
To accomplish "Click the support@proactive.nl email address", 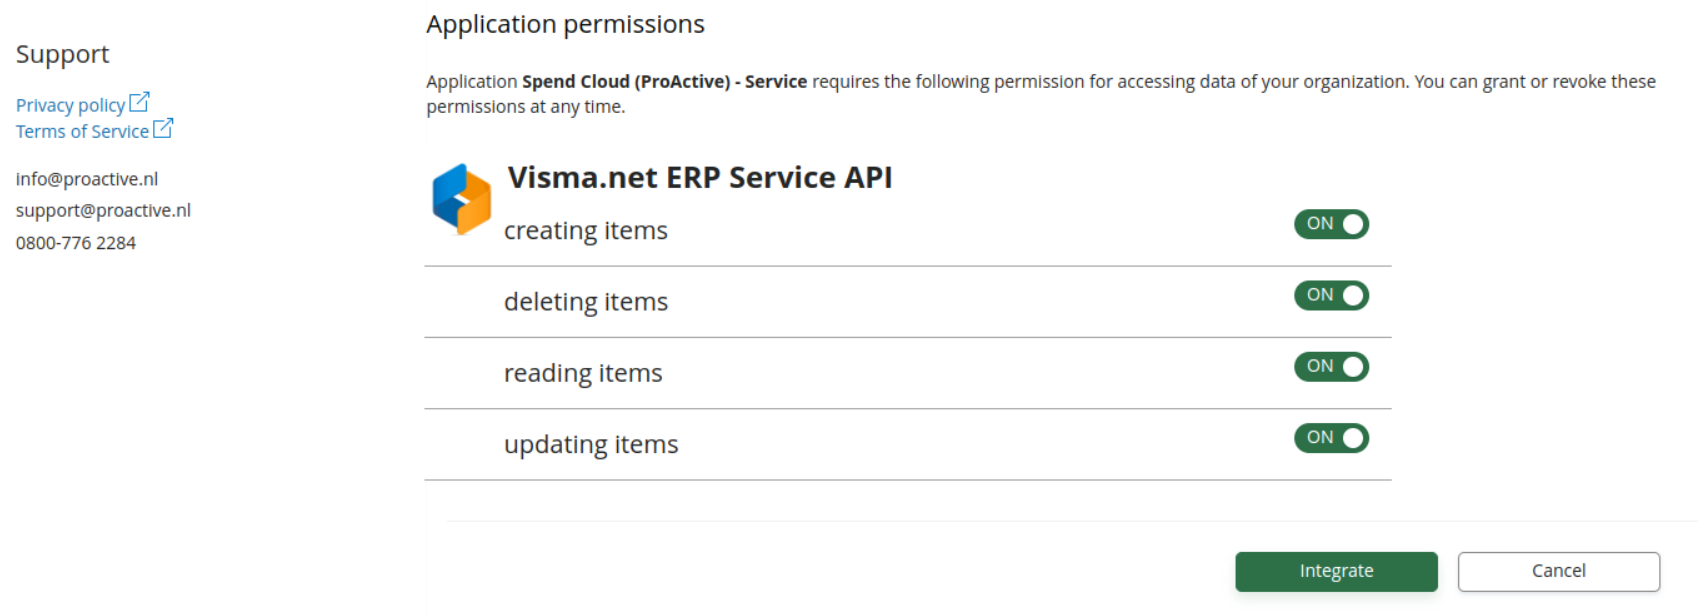I will tap(103, 210).
